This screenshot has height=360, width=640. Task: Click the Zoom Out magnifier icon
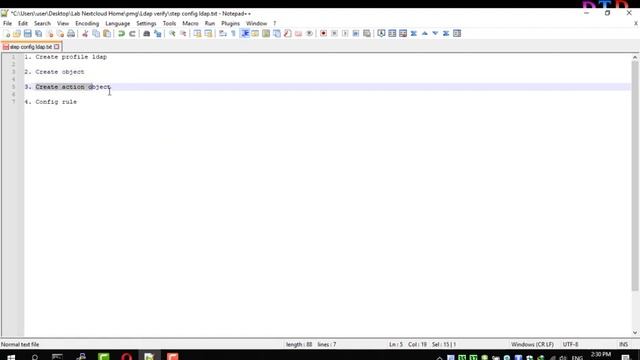[183, 33]
